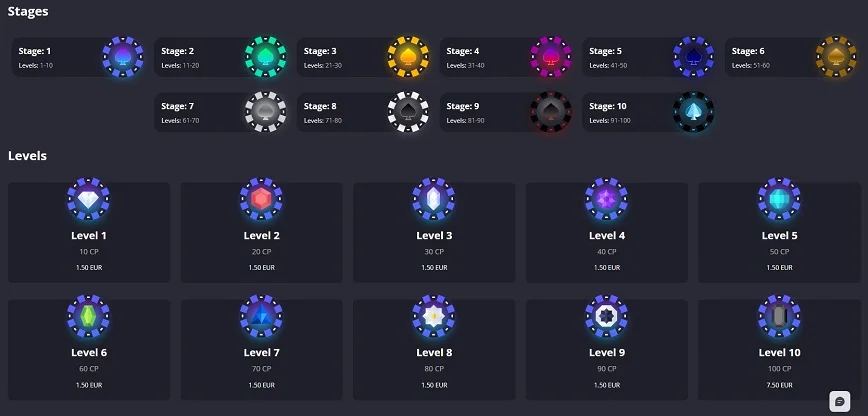The height and width of the screenshot is (416, 868).
Task: Select the white Stage 8 chip icon
Action: coord(408,112)
